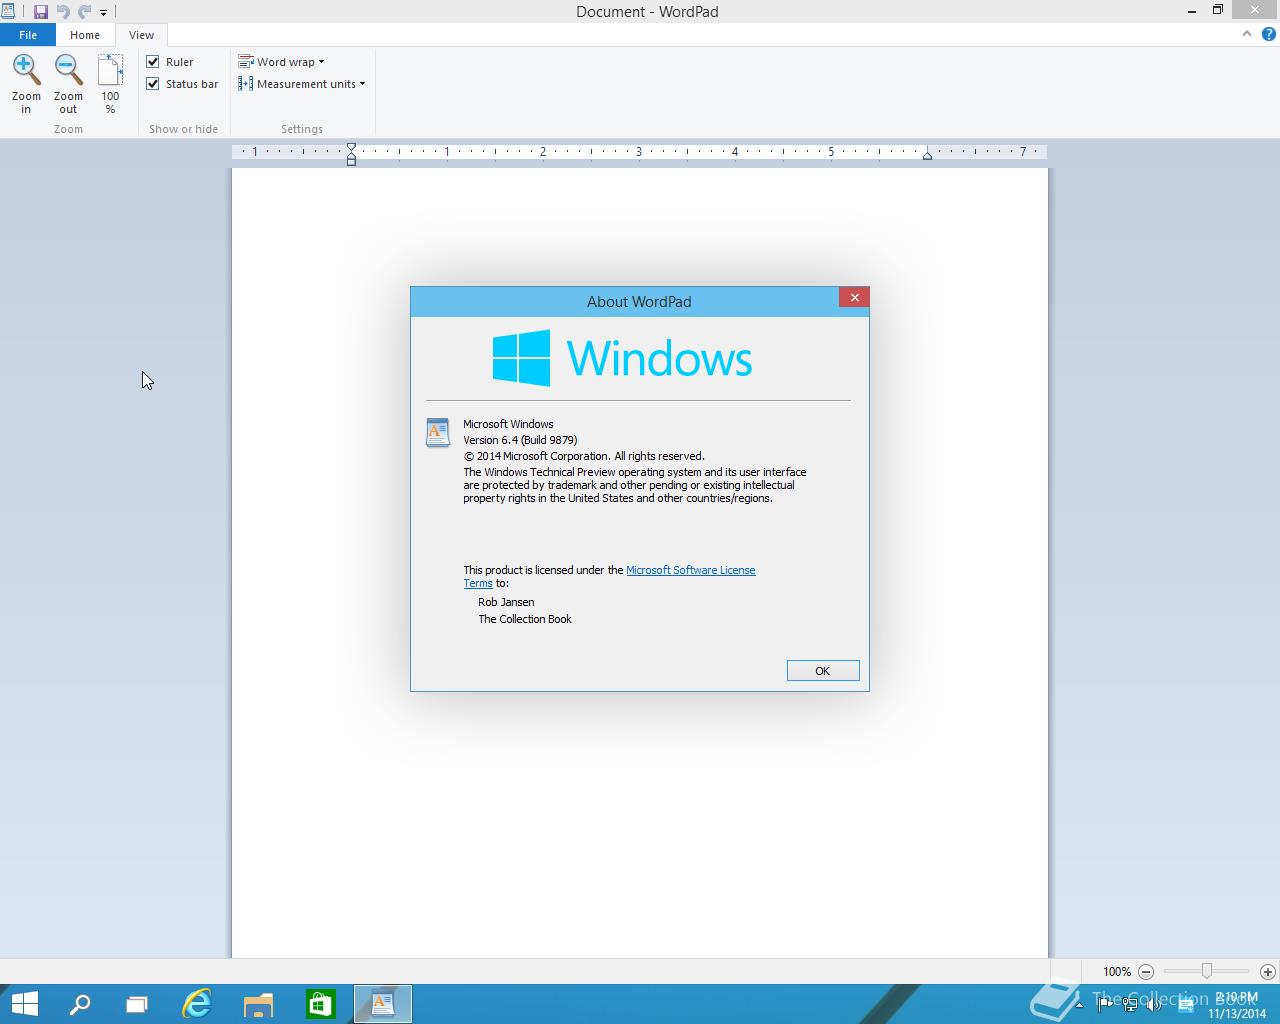Uncheck the Status bar checkbox
This screenshot has width=1280, height=1024.
(x=153, y=84)
